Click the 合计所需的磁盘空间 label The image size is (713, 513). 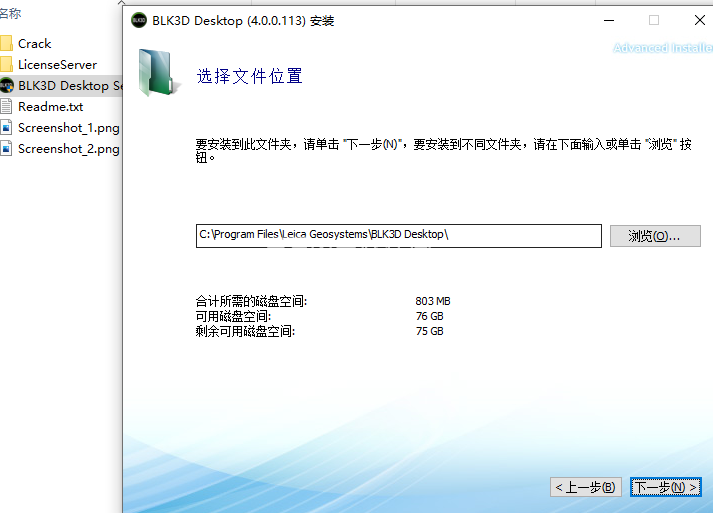(x=251, y=301)
